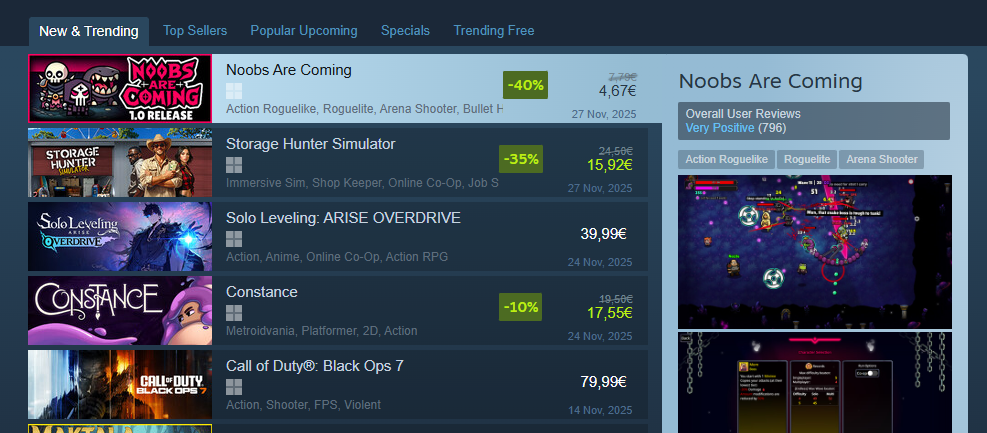This screenshot has height=433, width=987.
Task: Go to the Trending Free tab
Action: (x=494, y=30)
